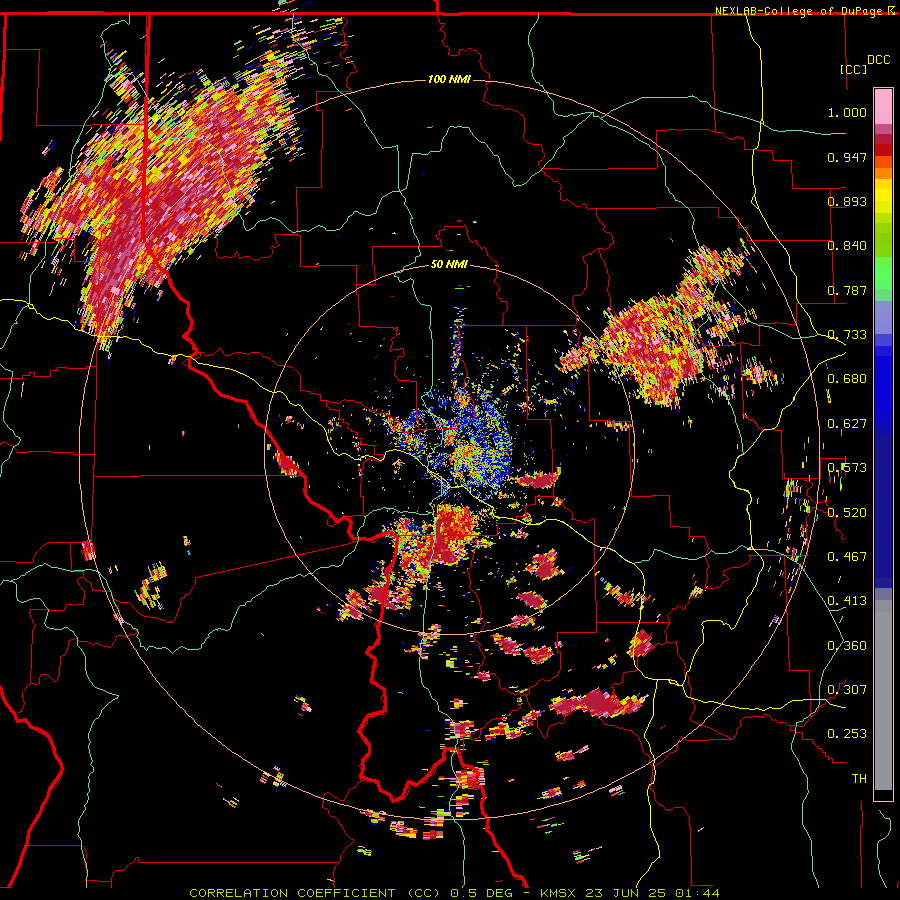Image resolution: width=900 pixels, height=900 pixels.
Task: Click the DCC product label
Action: (x=878, y=60)
